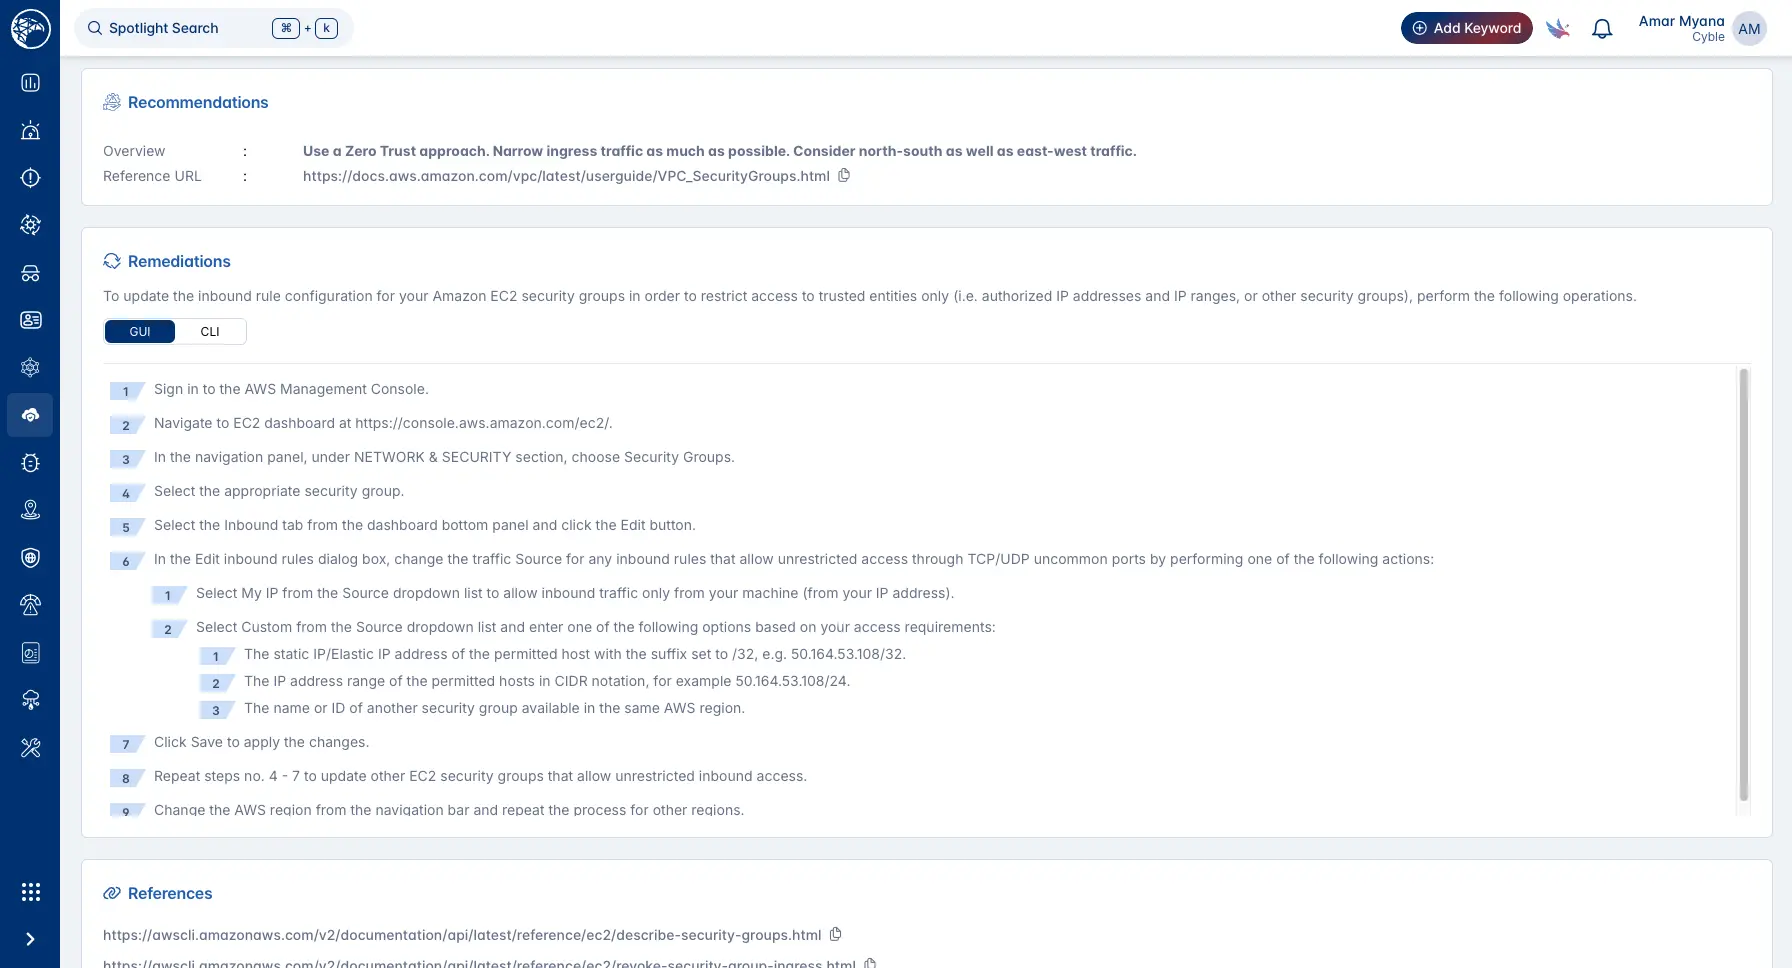Open the shield globe protection section
The height and width of the screenshot is (968, 1792).
pyautogui.click(x=30, y=557)
